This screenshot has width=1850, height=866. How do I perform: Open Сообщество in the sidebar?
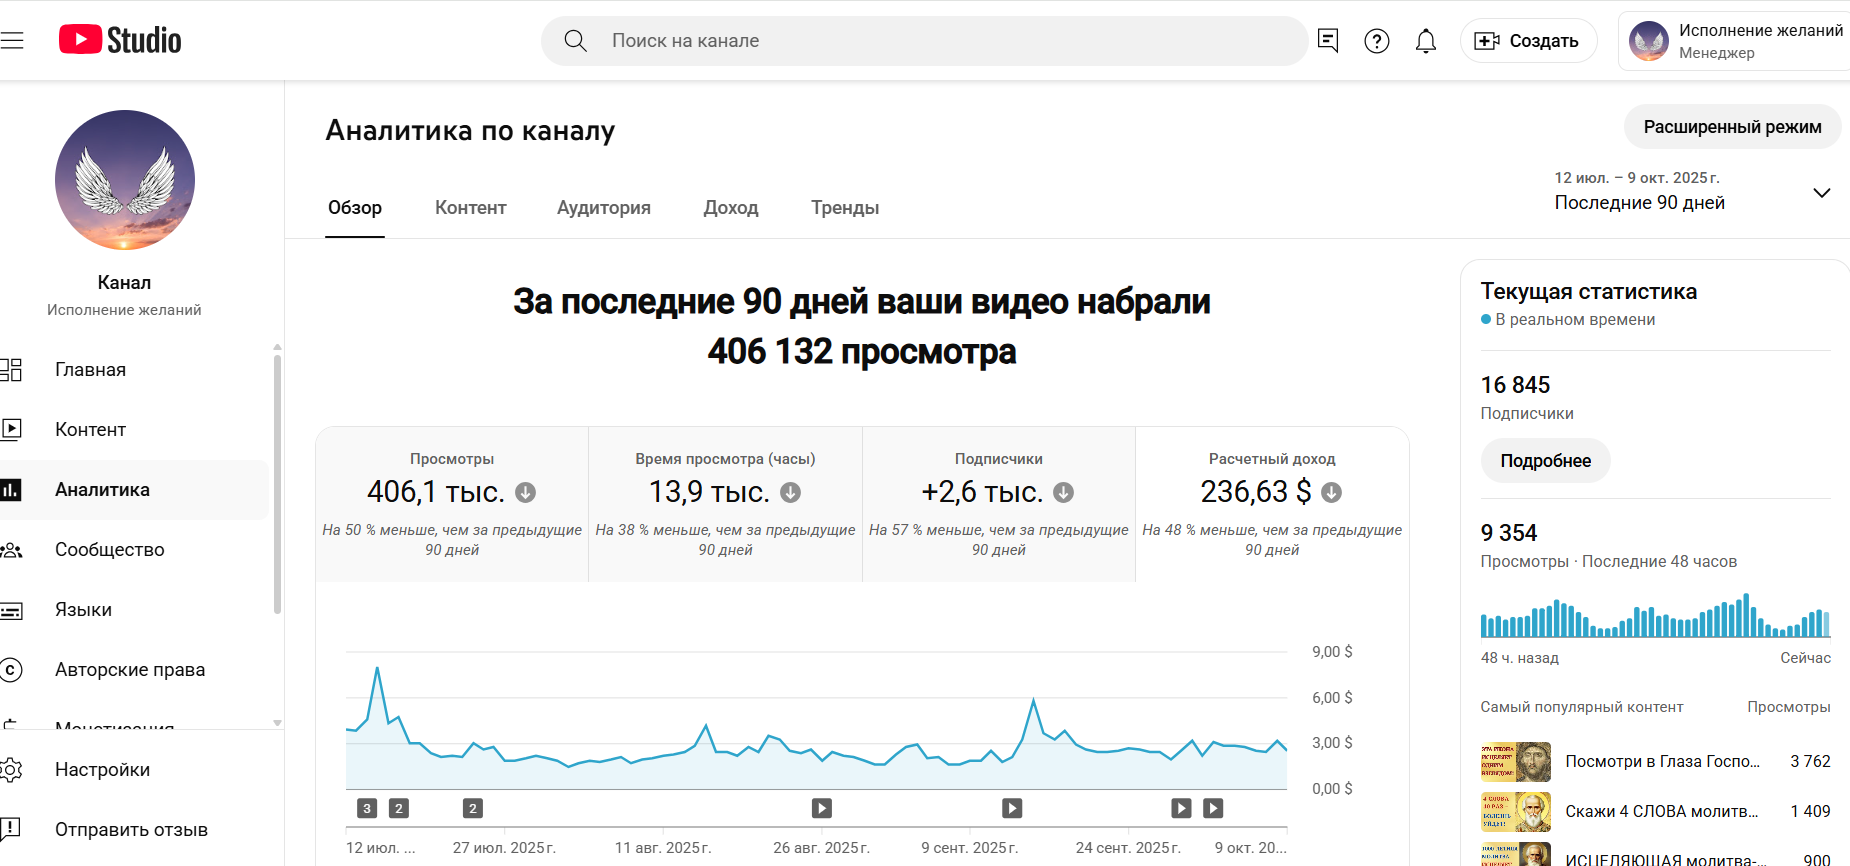(x=135, y=550)
